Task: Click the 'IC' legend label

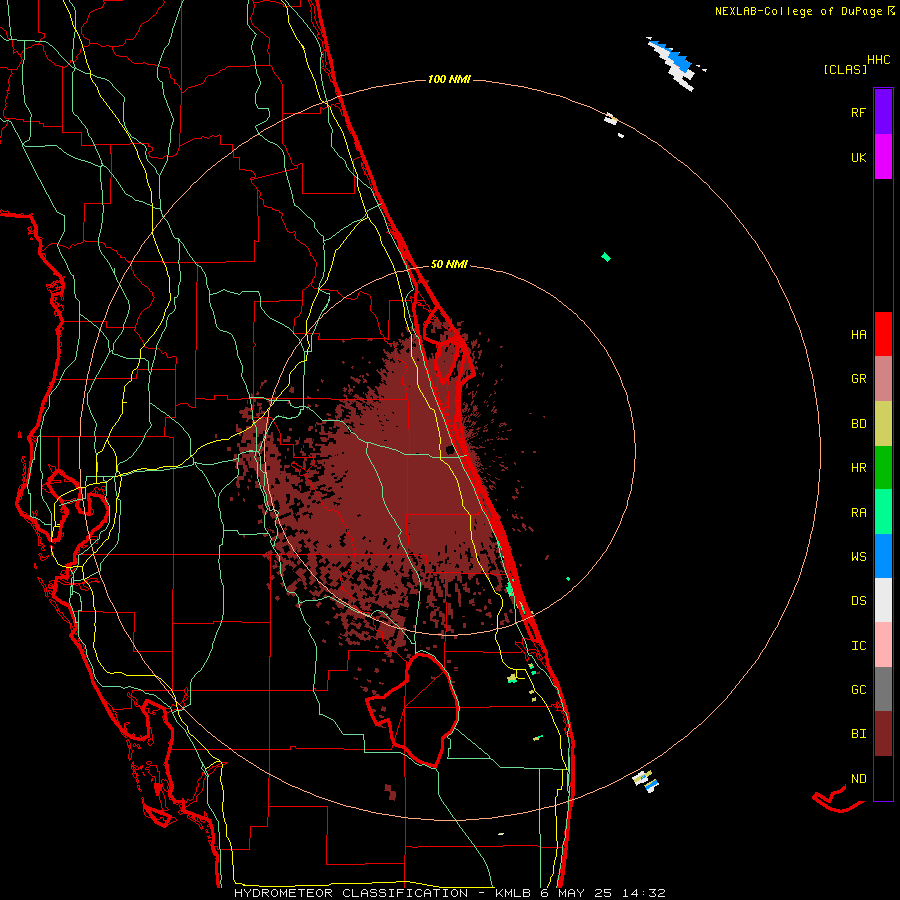Action: [858, 646]
